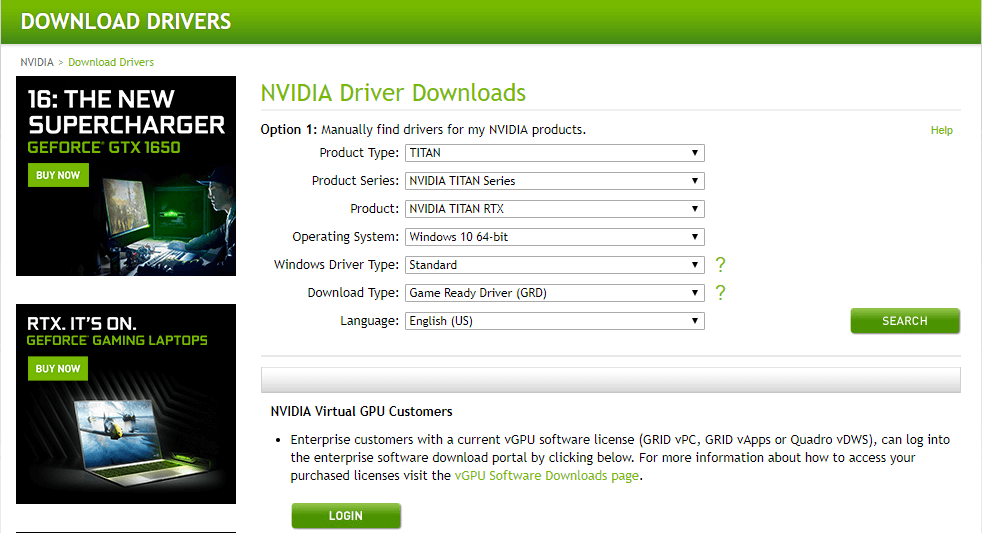Screen dimensions: 982x533
Task: Open the Language dropdown showing English (US)
Action: [554, 321]
